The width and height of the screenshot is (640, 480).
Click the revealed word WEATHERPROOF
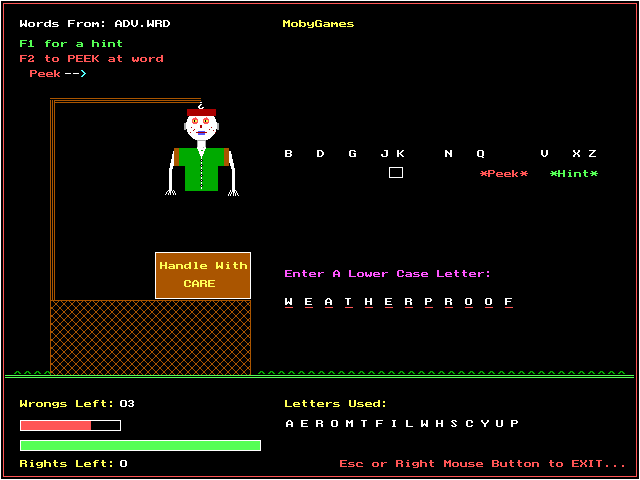[x=398, y=302]
